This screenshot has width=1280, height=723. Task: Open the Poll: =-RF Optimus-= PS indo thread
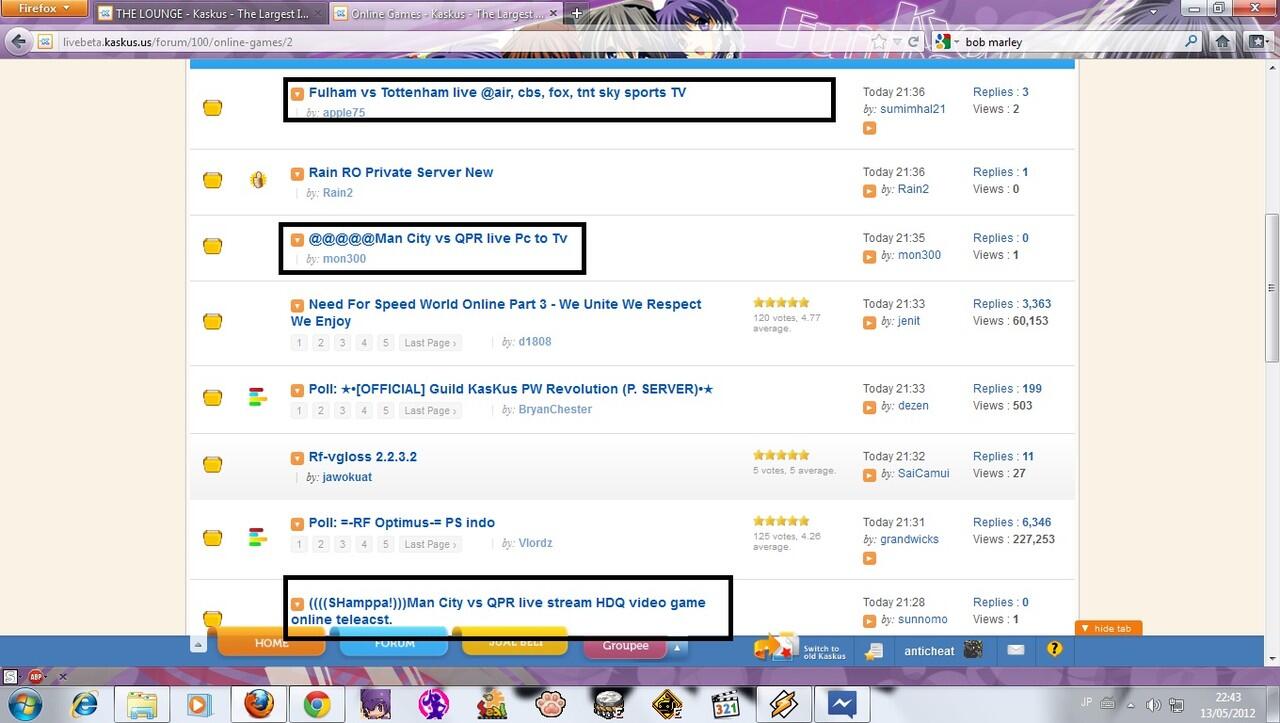click(402, 522)
